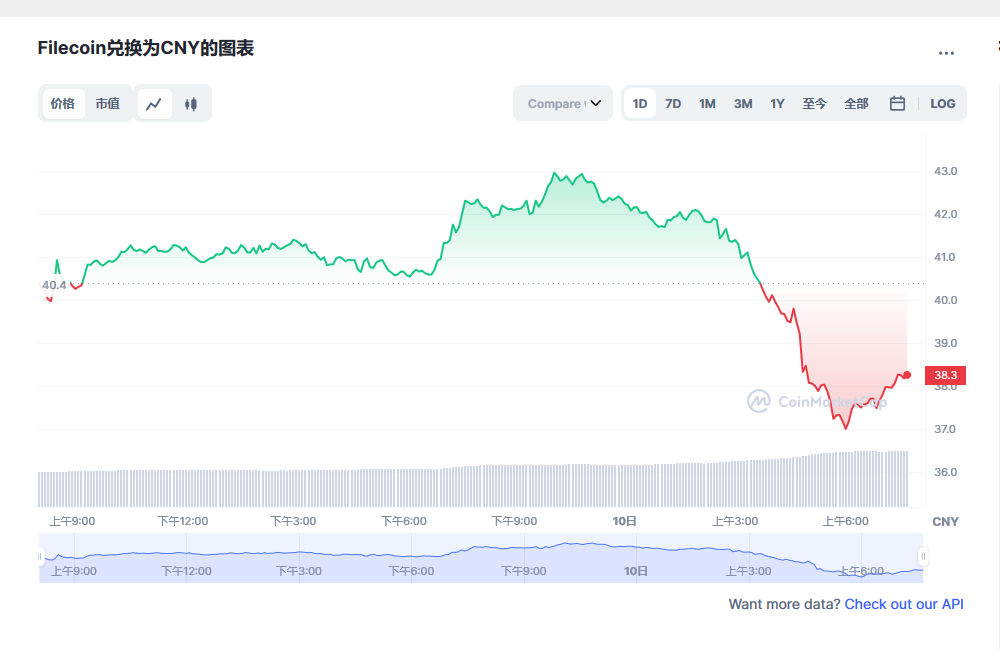Viewport: 1000px width, 650px height.
Task: Switch chart to 市值 view
Action: [x=108, y=103]
